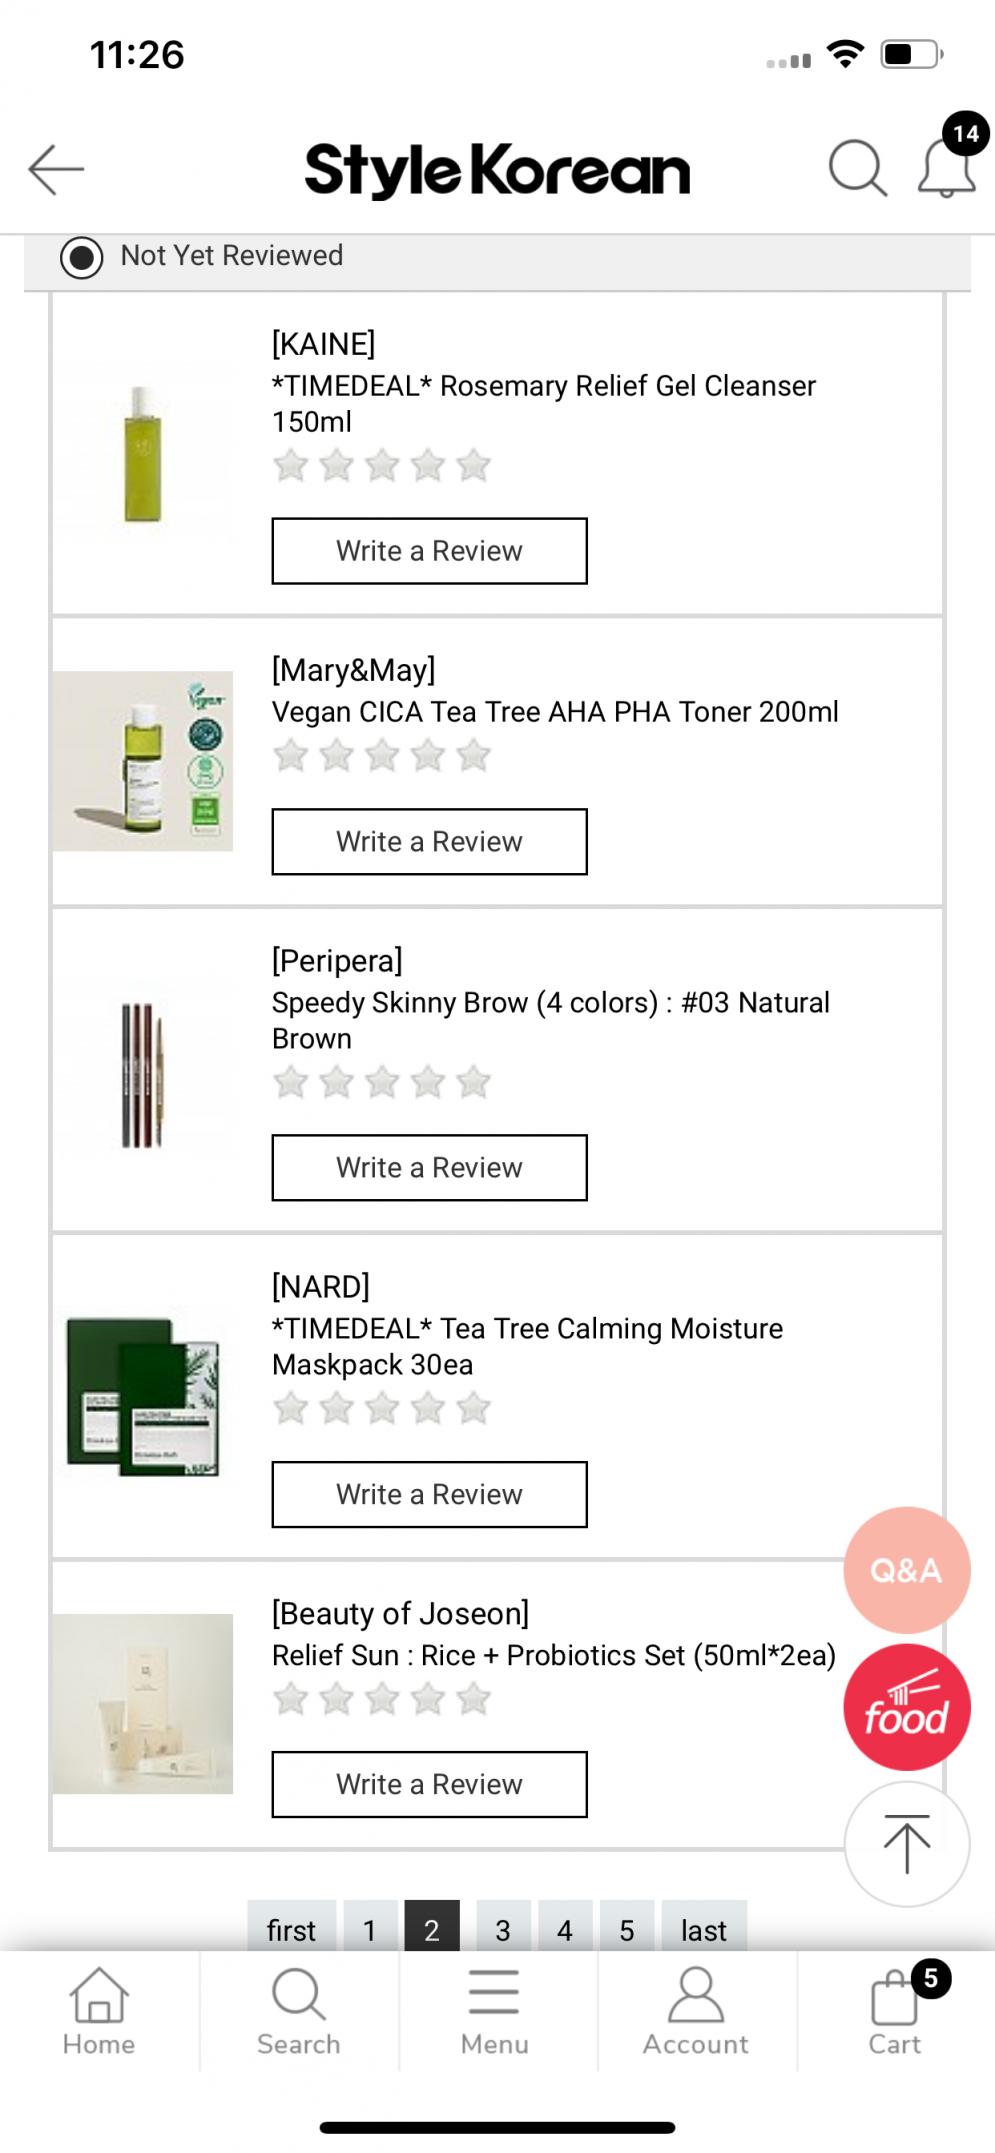Screen dimensions: 995x2153
Task: Write a Review for Mary&May toner
Action: click(x=429, y=842)
